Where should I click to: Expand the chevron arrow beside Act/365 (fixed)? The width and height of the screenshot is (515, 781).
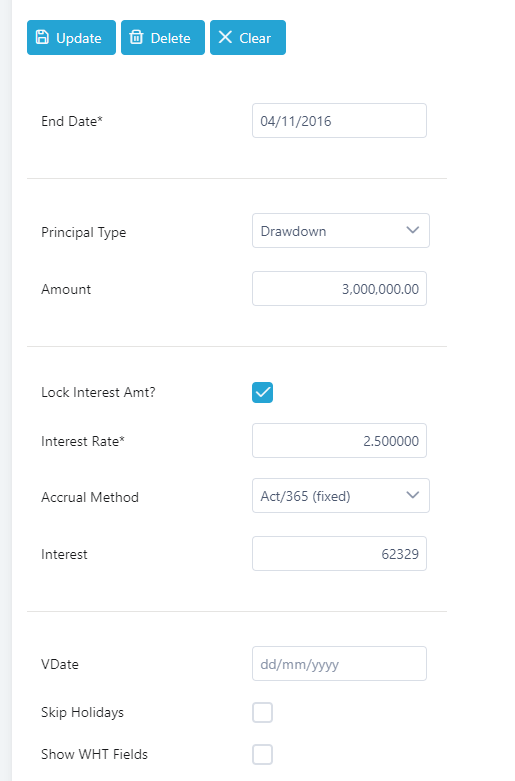tap(412, 495)
